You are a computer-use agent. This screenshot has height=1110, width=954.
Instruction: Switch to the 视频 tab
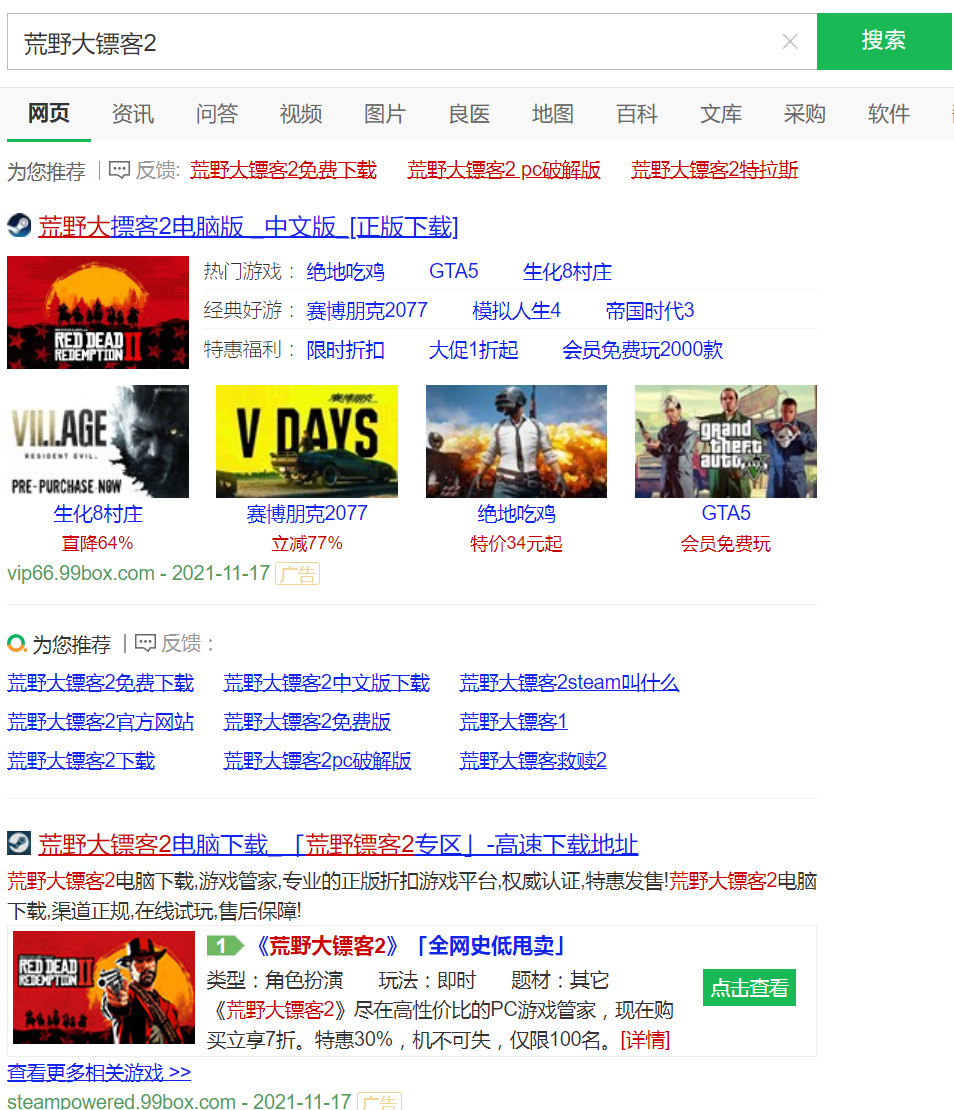pos(301,113)
